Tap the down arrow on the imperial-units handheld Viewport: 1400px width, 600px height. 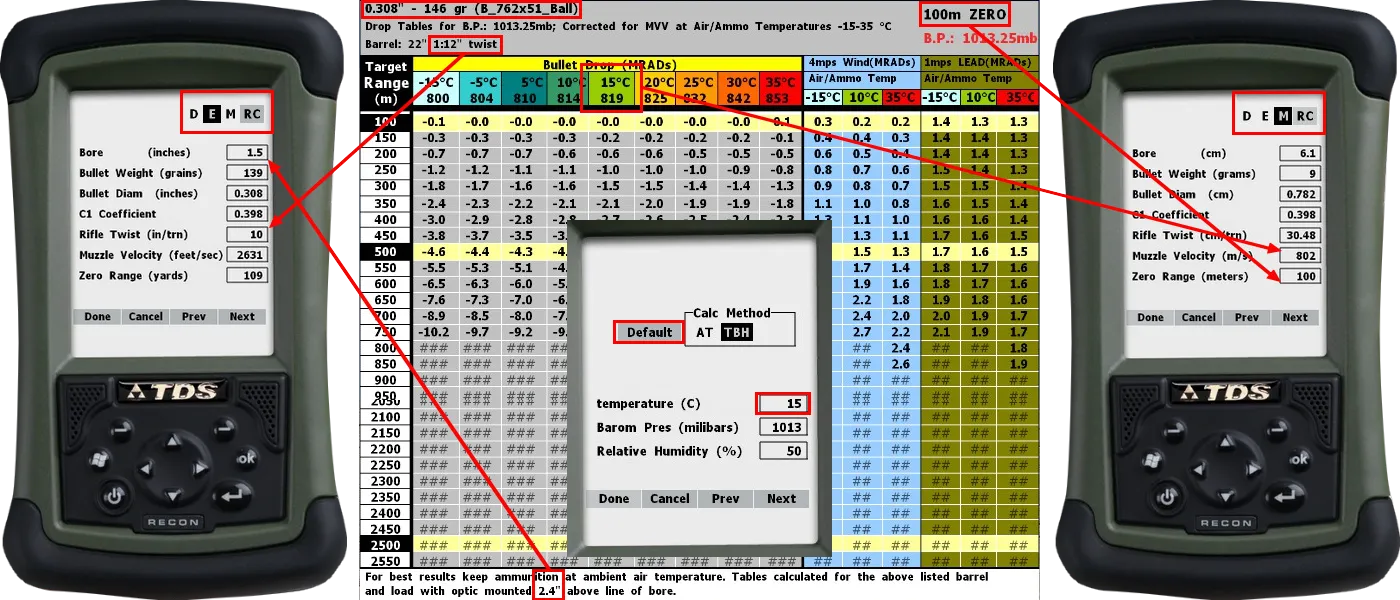173,494
